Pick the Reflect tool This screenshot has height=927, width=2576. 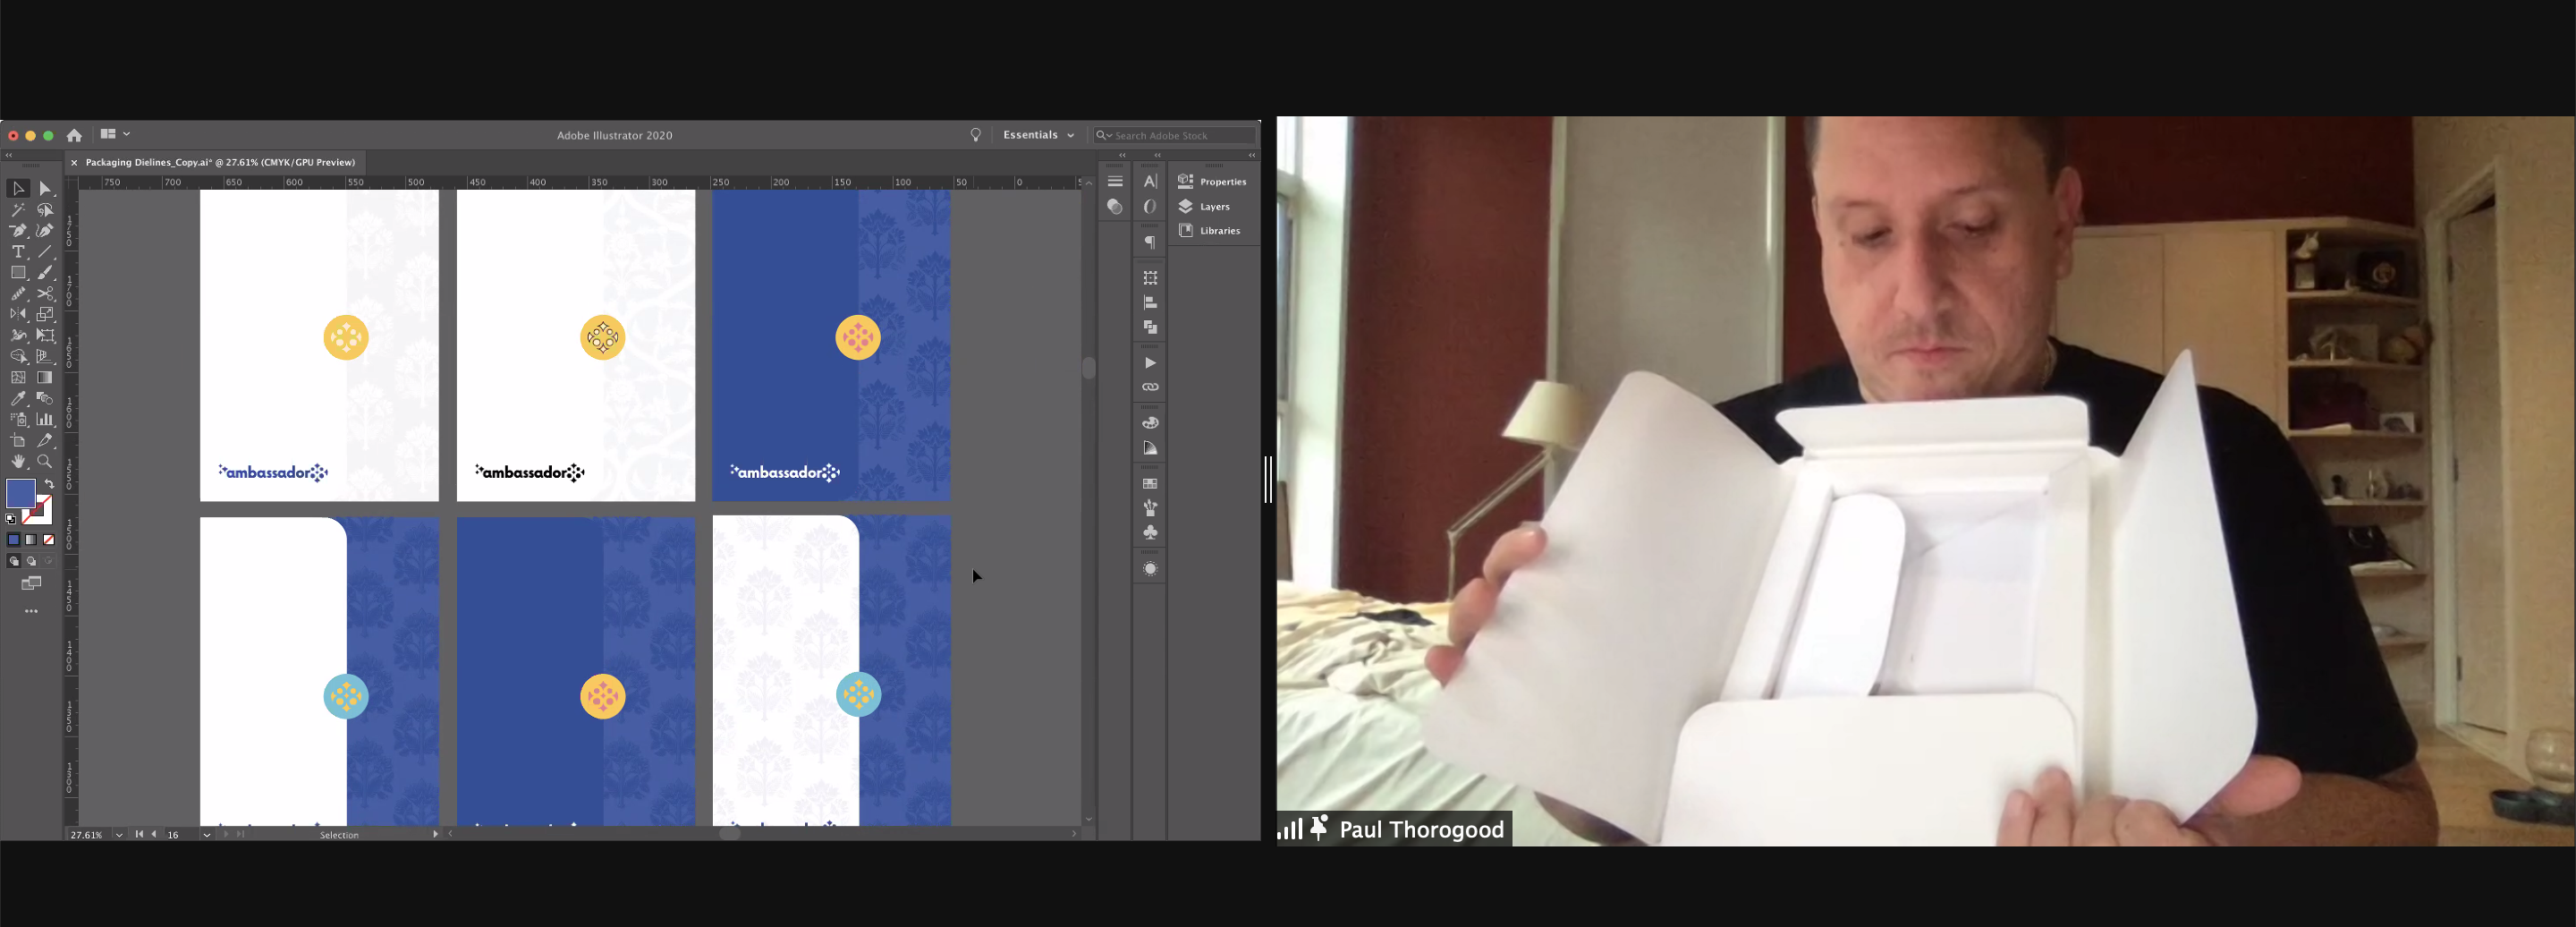coord(18,314)
